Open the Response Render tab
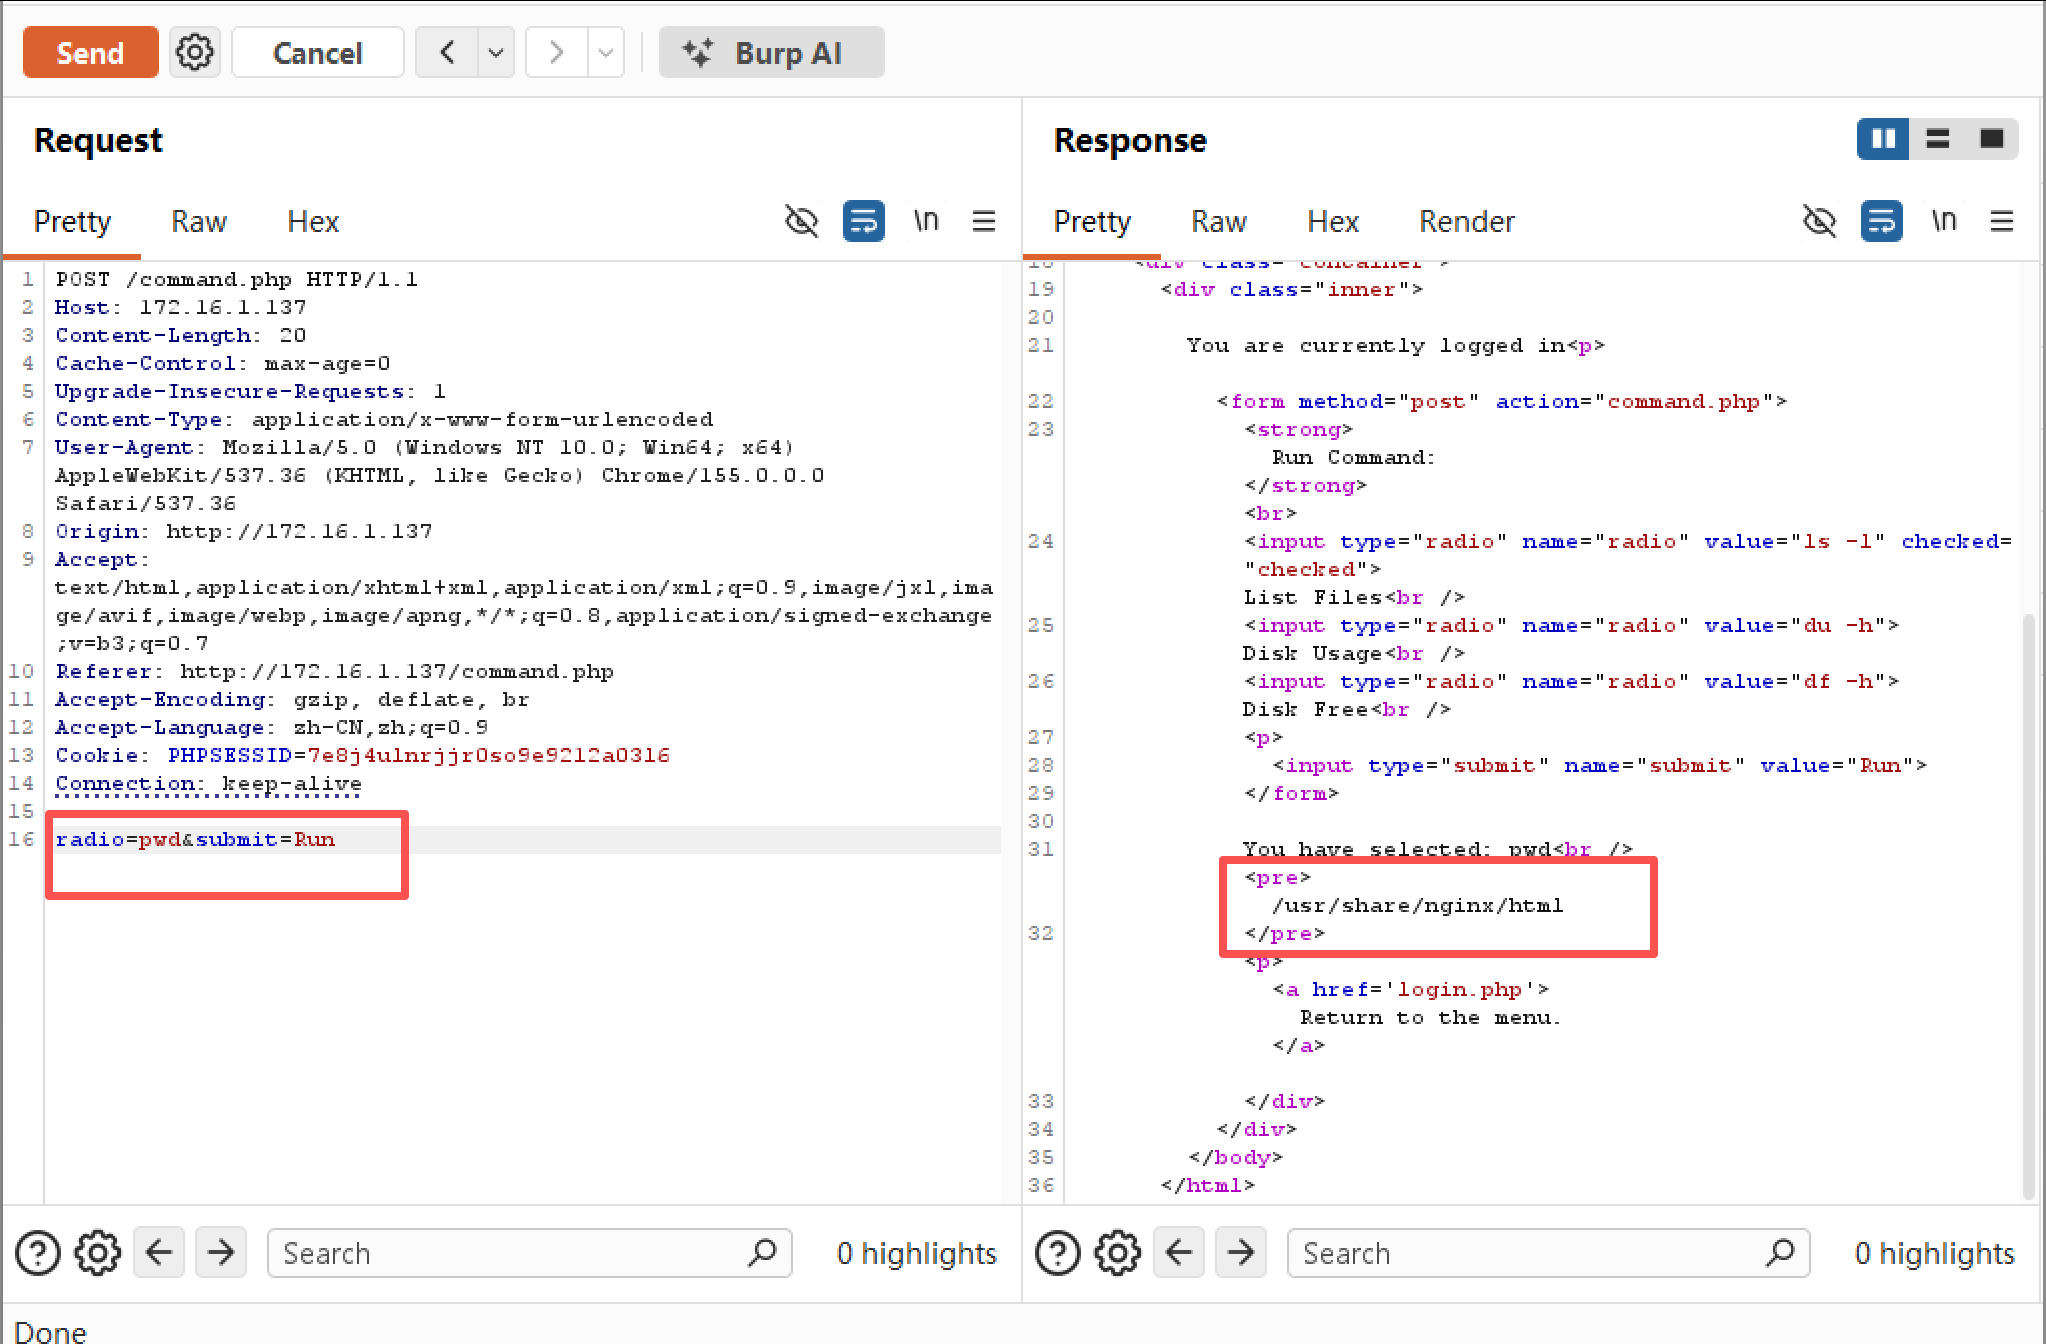Image resolution: width=2046 pixels, height=1344 pixels. 1467,221
